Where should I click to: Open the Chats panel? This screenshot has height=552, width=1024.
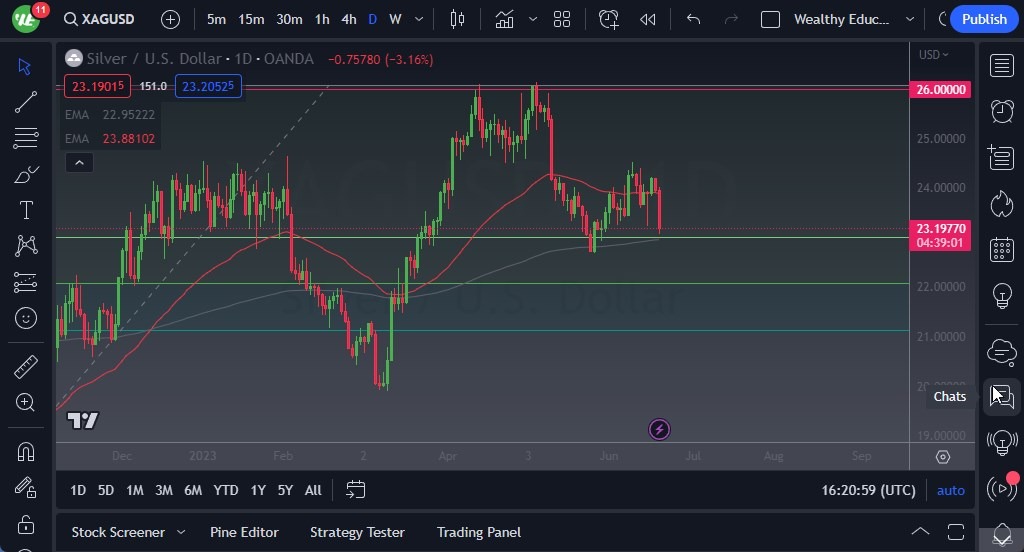coord(1001,397)
